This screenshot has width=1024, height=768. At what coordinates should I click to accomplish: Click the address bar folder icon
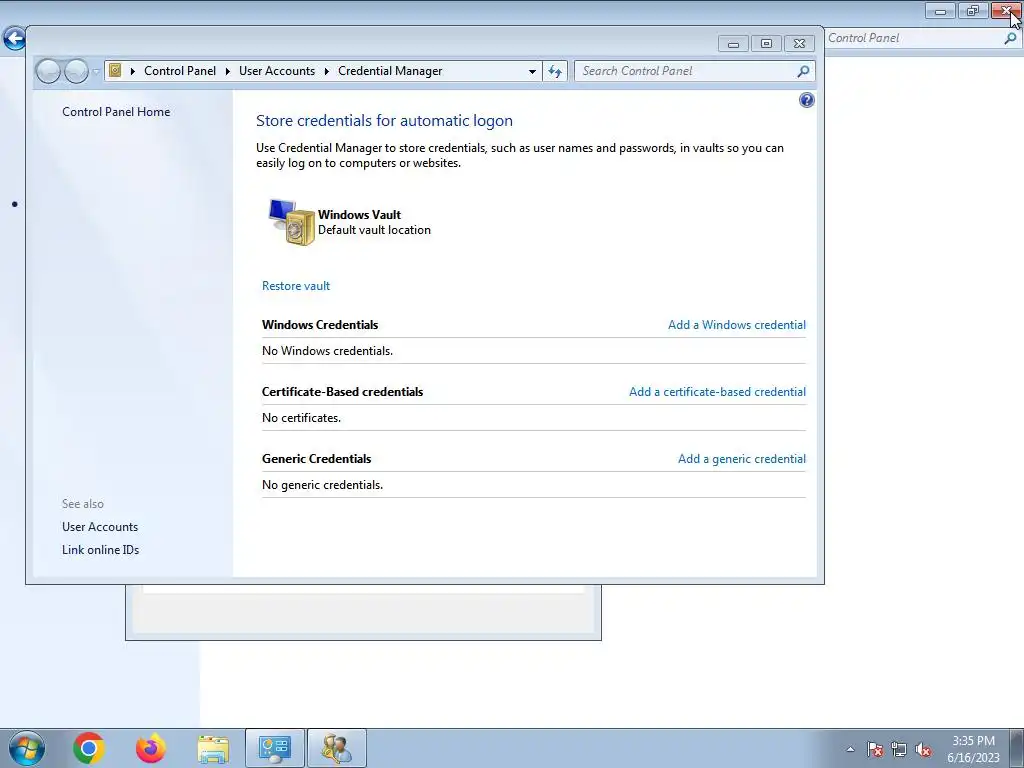click(116, 71)
